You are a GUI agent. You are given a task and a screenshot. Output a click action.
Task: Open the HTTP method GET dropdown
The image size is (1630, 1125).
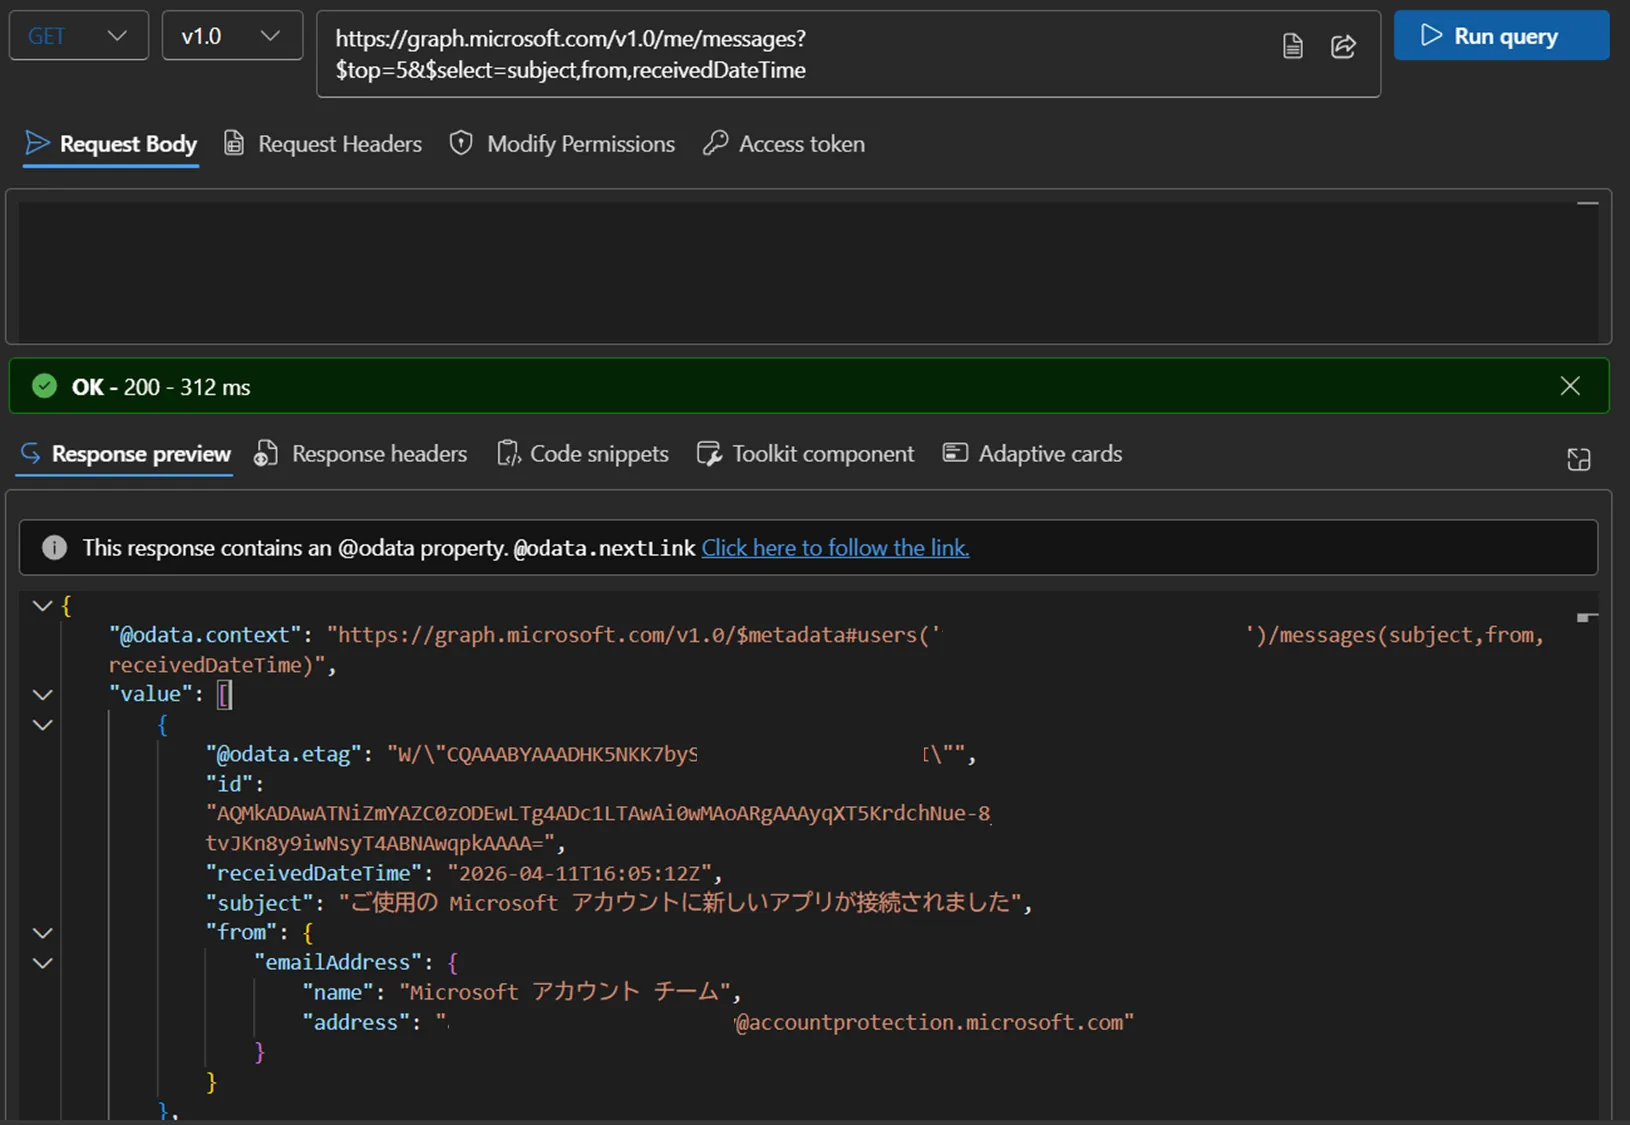(x=78, y=36)
